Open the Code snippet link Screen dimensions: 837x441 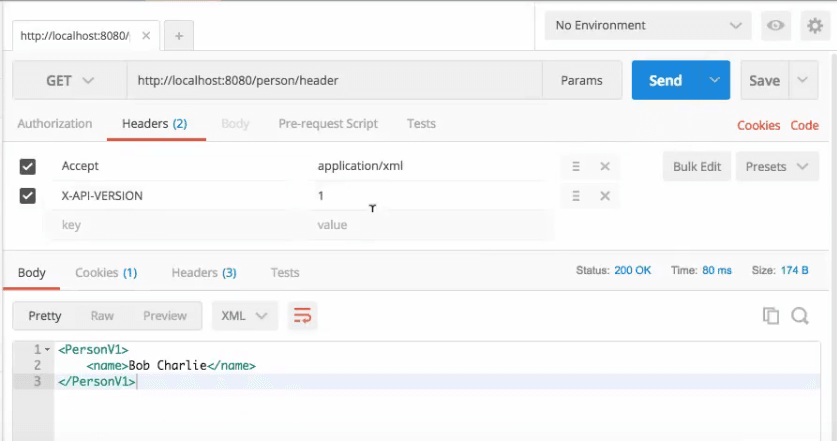[x=804, y=125]
